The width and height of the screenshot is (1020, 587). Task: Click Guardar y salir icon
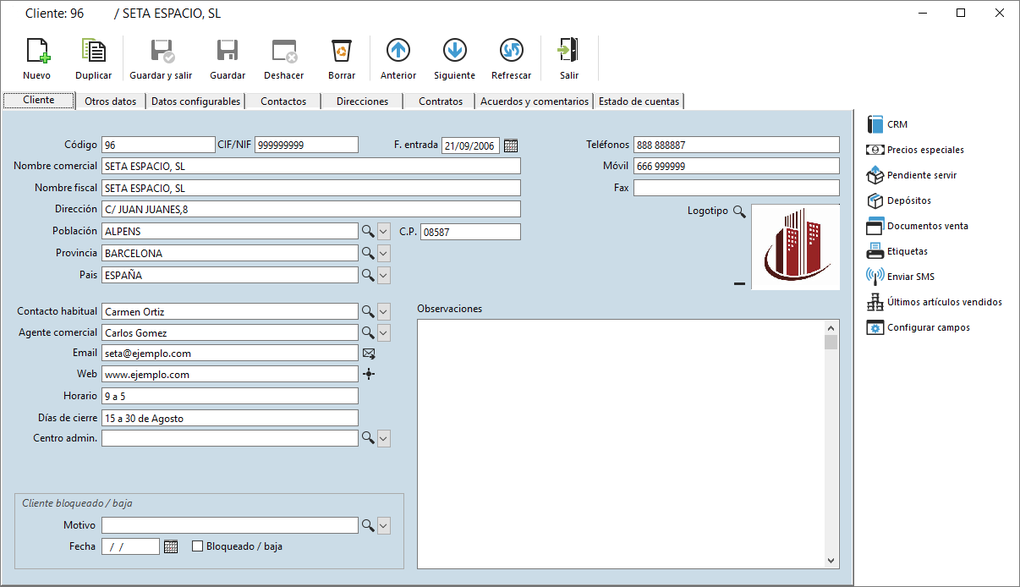(161, 51)
